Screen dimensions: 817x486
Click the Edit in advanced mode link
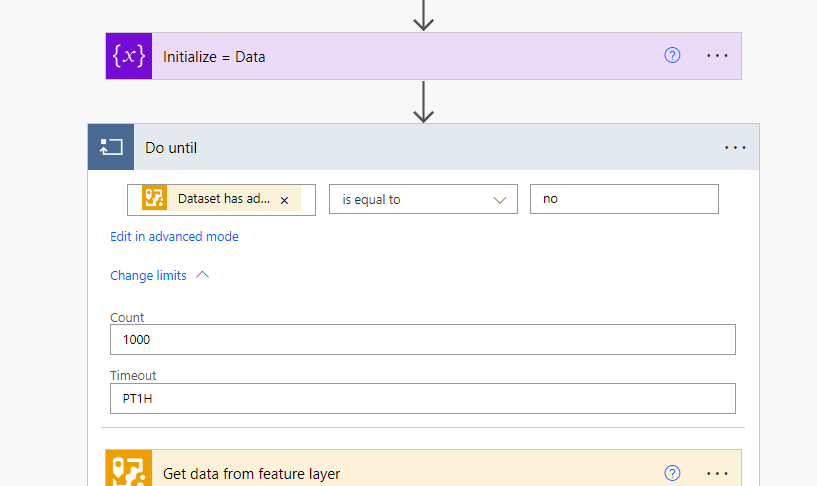(174, 237)
